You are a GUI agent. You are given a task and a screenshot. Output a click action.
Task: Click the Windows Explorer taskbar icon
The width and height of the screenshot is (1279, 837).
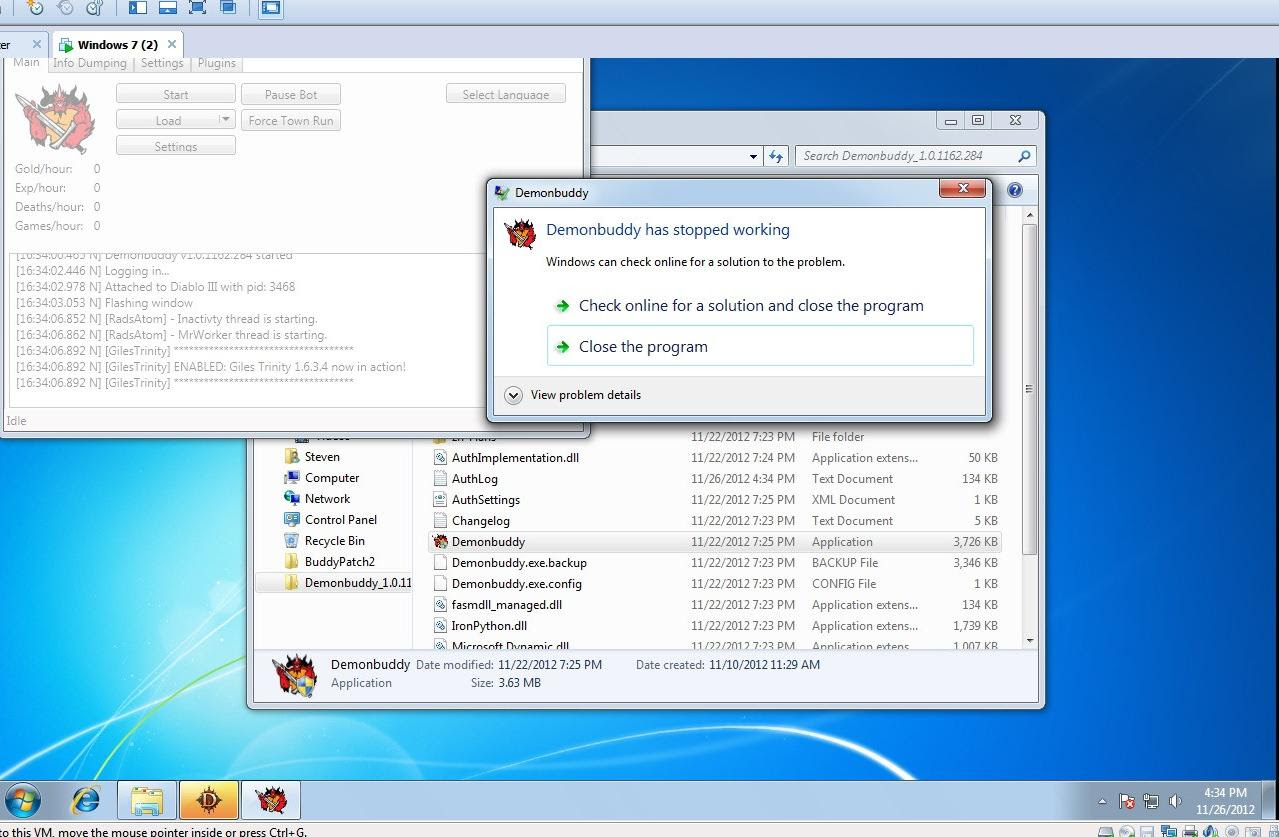(147, 801)
